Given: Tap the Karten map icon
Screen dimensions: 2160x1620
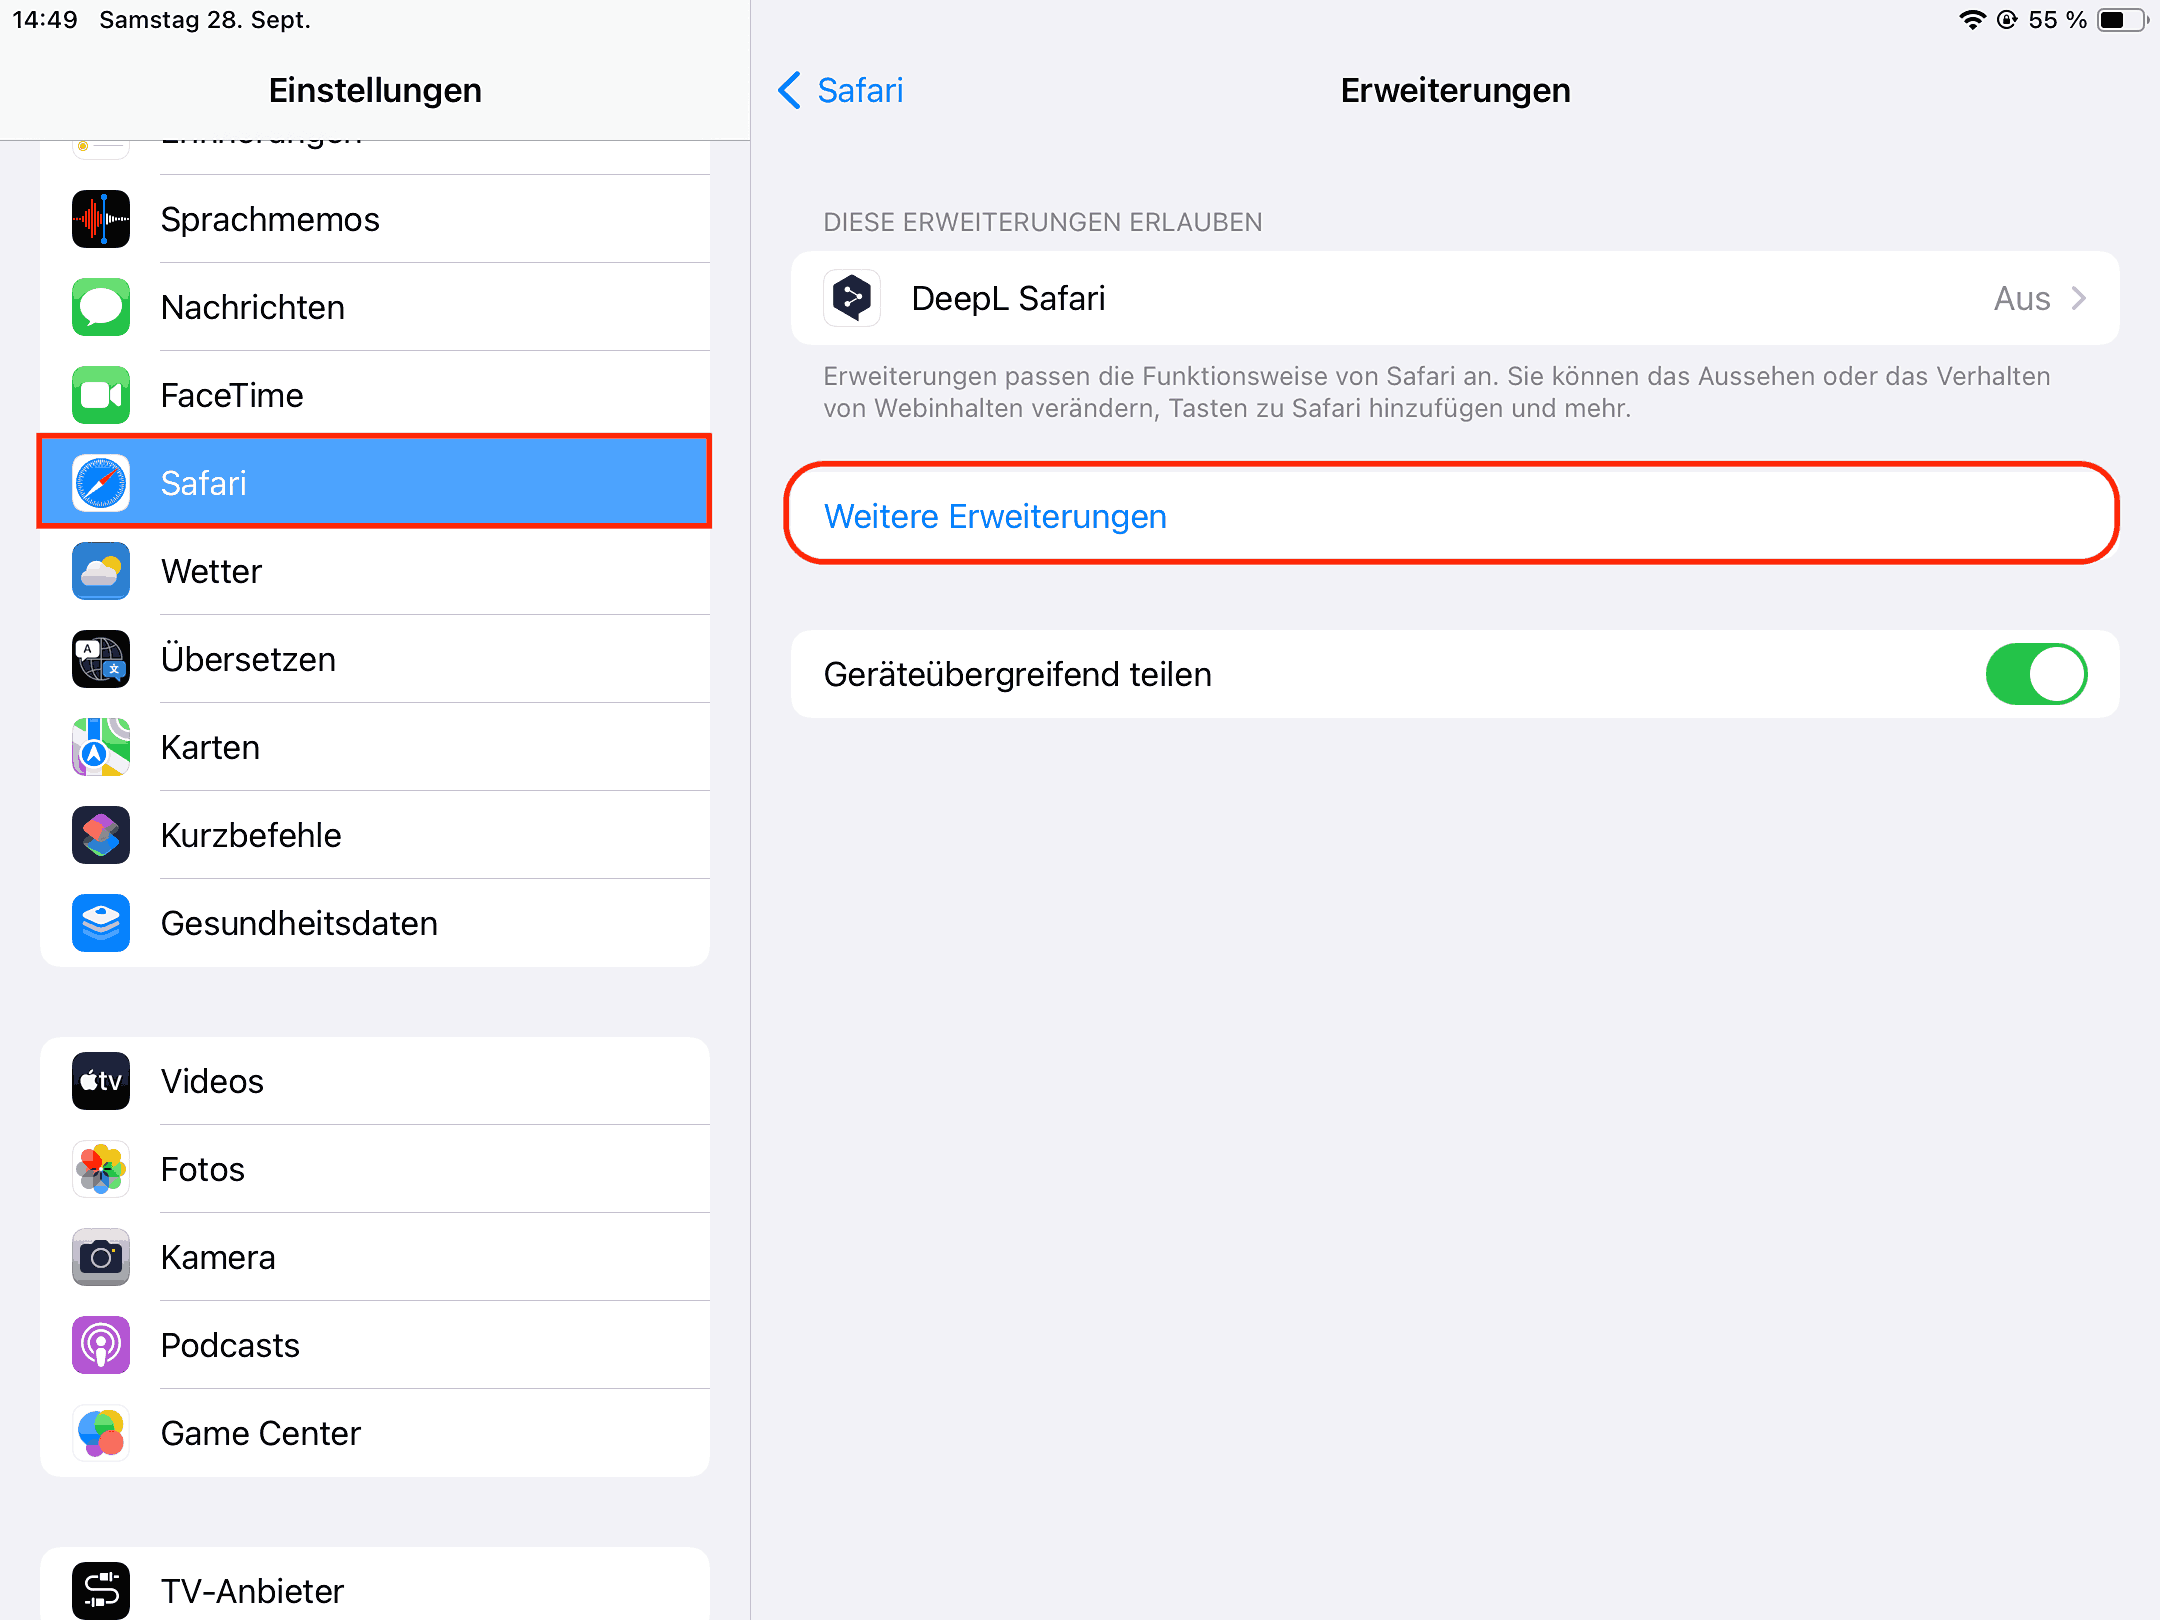Looking at the screenshot, I should (x=101, y=747).
